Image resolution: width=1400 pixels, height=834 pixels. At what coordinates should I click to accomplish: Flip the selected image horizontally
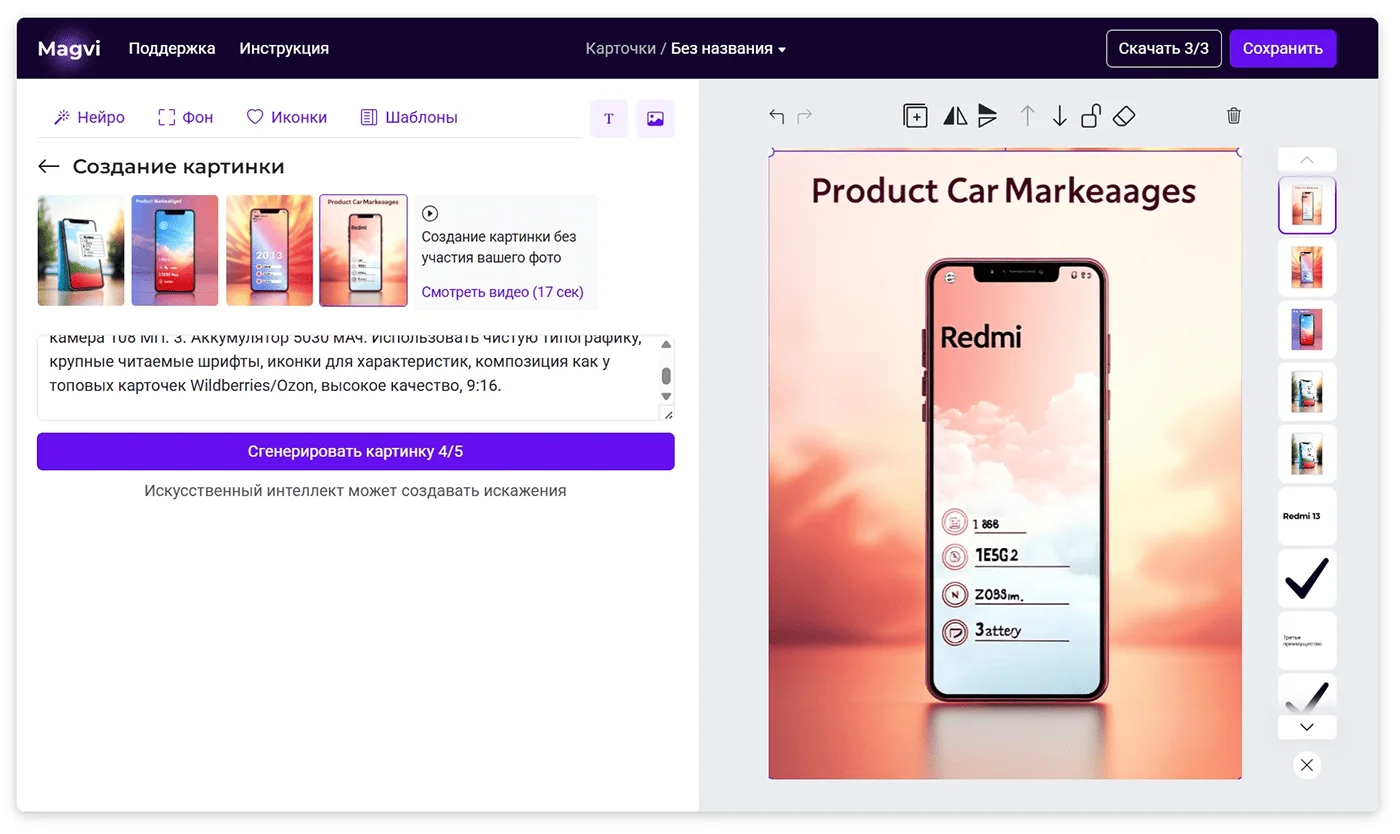(955, 116)
